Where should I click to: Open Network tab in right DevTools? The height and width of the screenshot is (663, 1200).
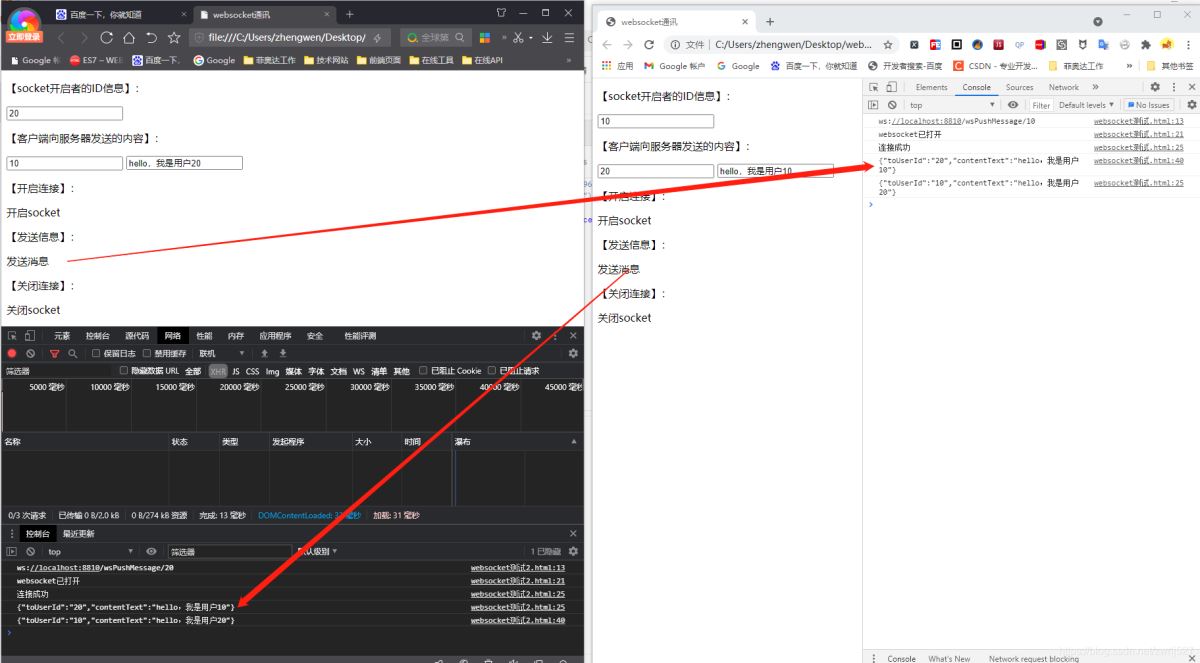[1063, 87]
